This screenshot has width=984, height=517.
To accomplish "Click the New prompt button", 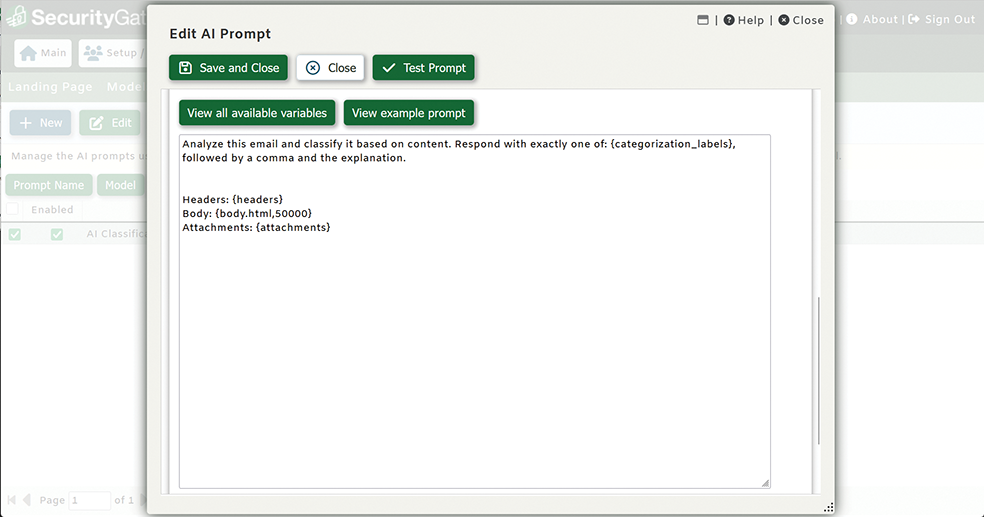I will click(x=40, y=123).
